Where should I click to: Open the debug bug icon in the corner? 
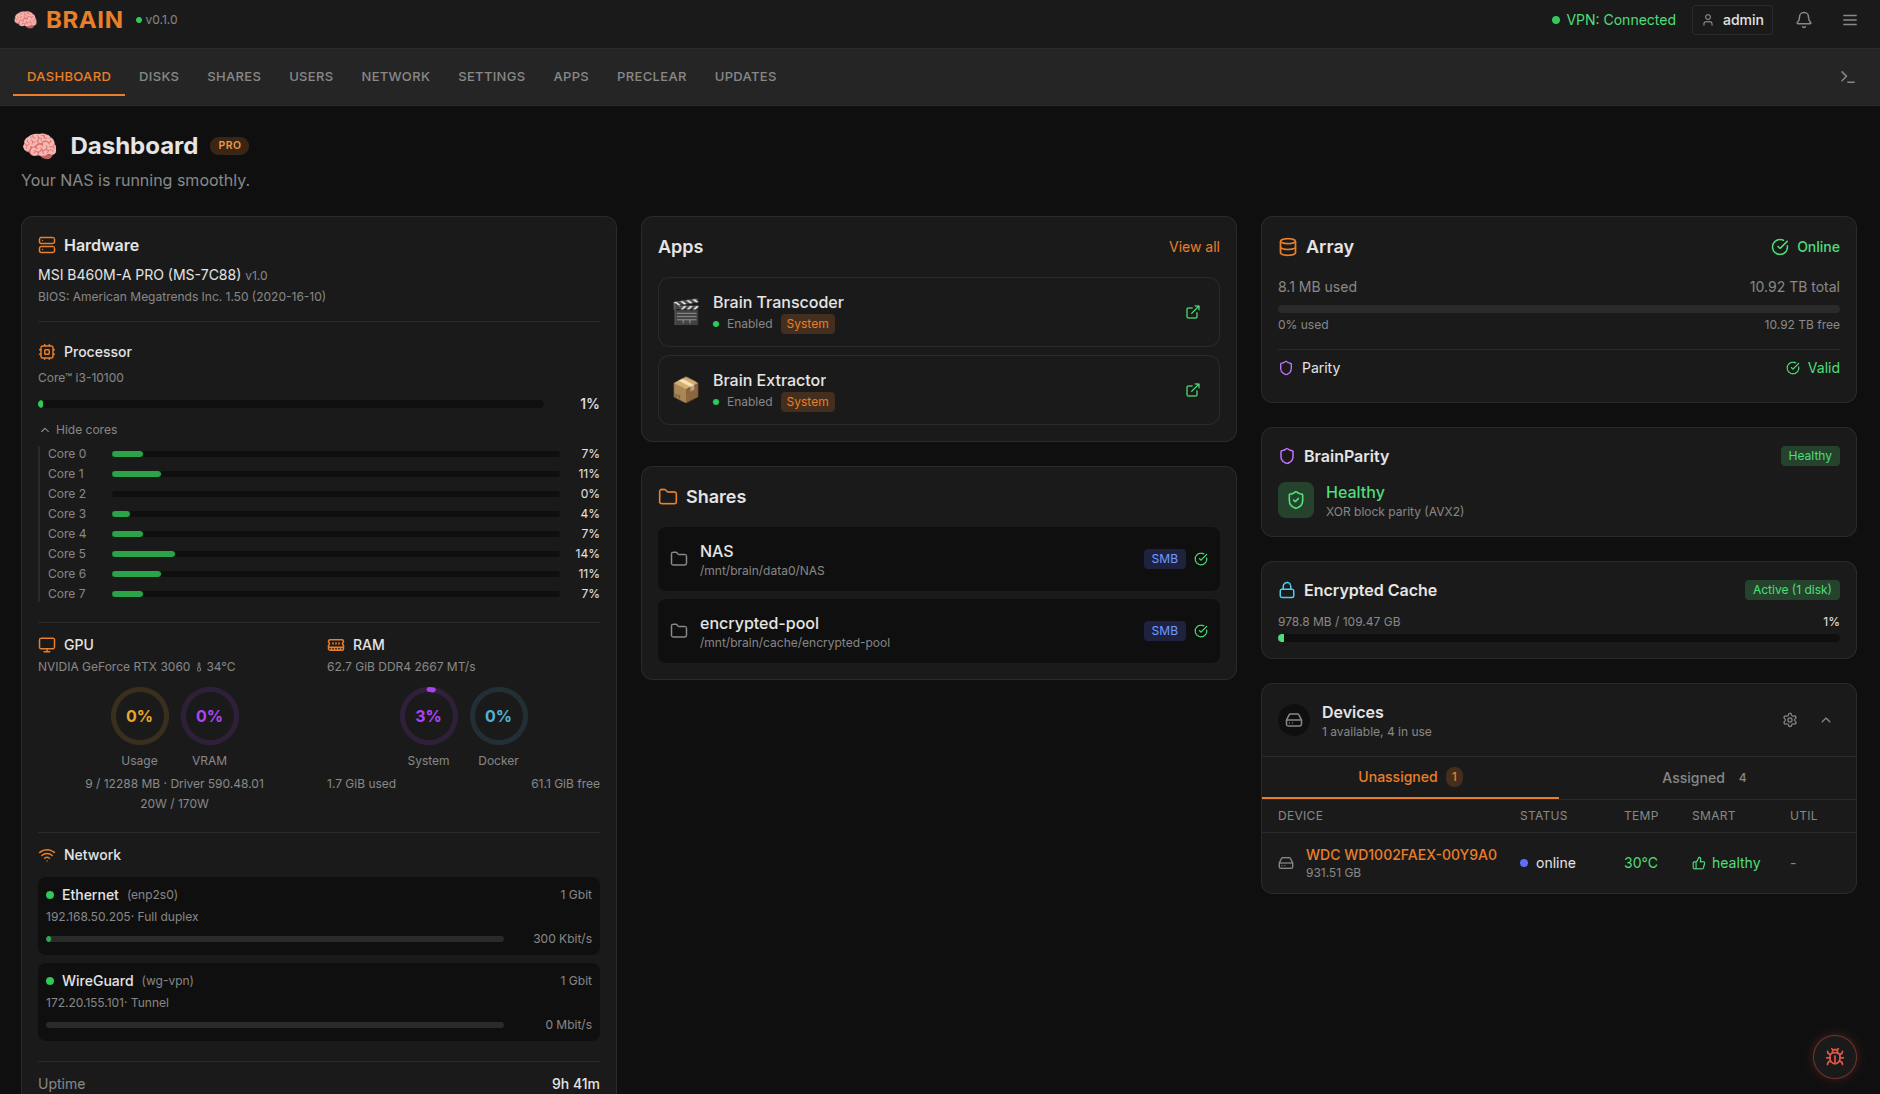(1834, 1056)
